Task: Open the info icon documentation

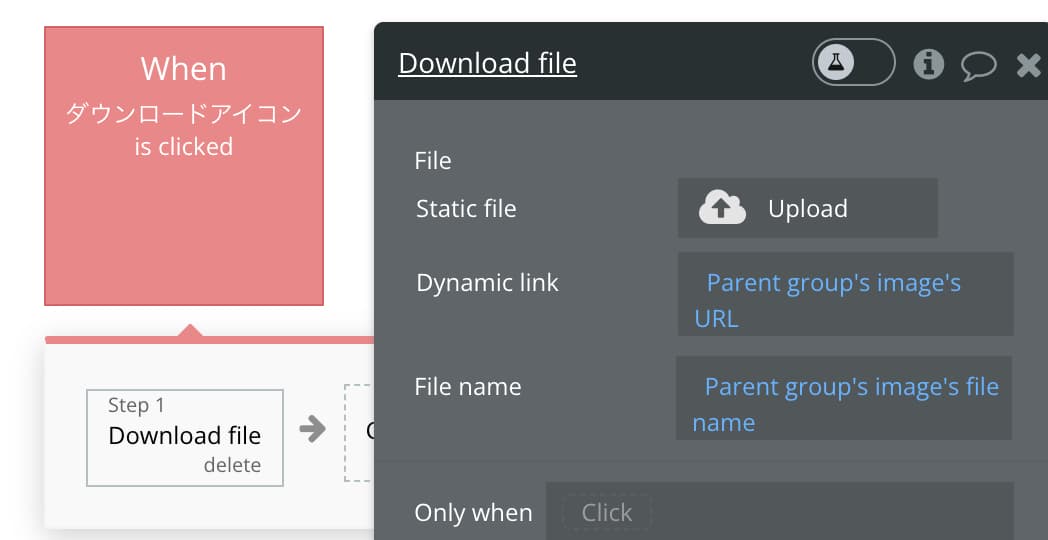Action: (x=928, y=64)
